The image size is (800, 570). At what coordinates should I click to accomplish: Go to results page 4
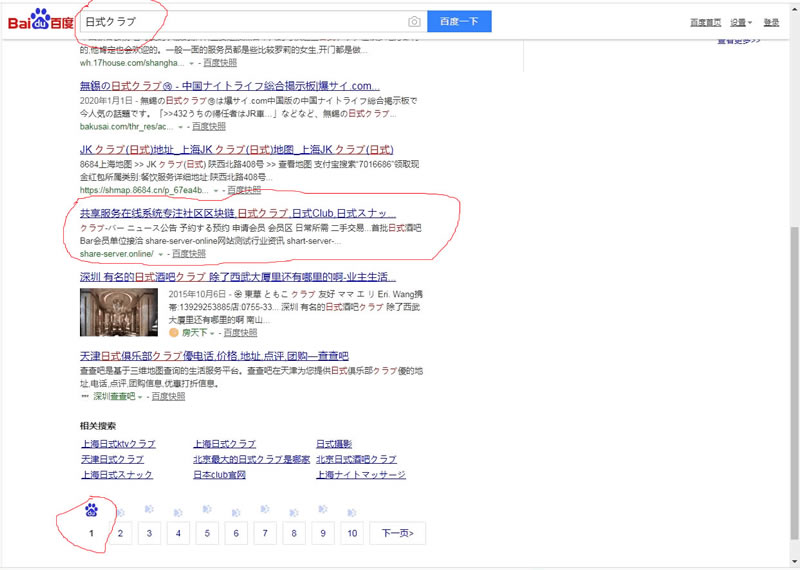pyautogui.click(x=178, y=533)
